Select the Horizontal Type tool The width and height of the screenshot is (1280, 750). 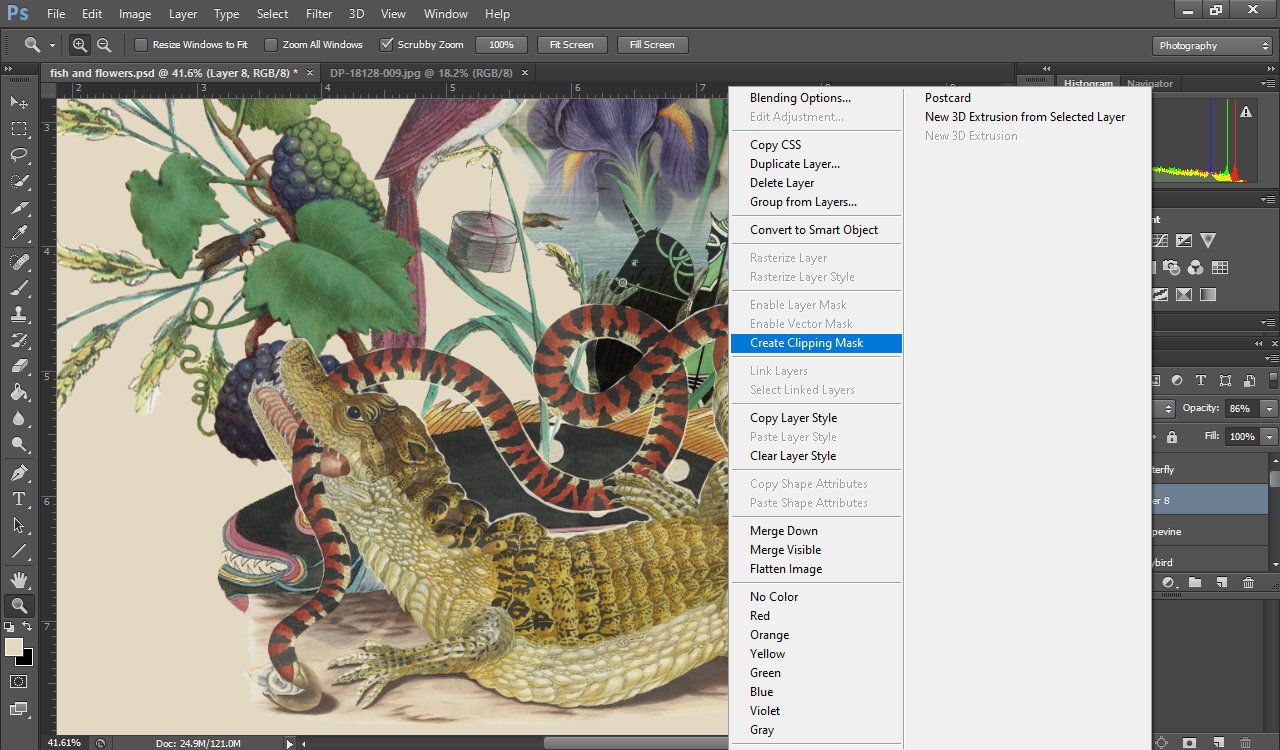(x=19, y=498)
